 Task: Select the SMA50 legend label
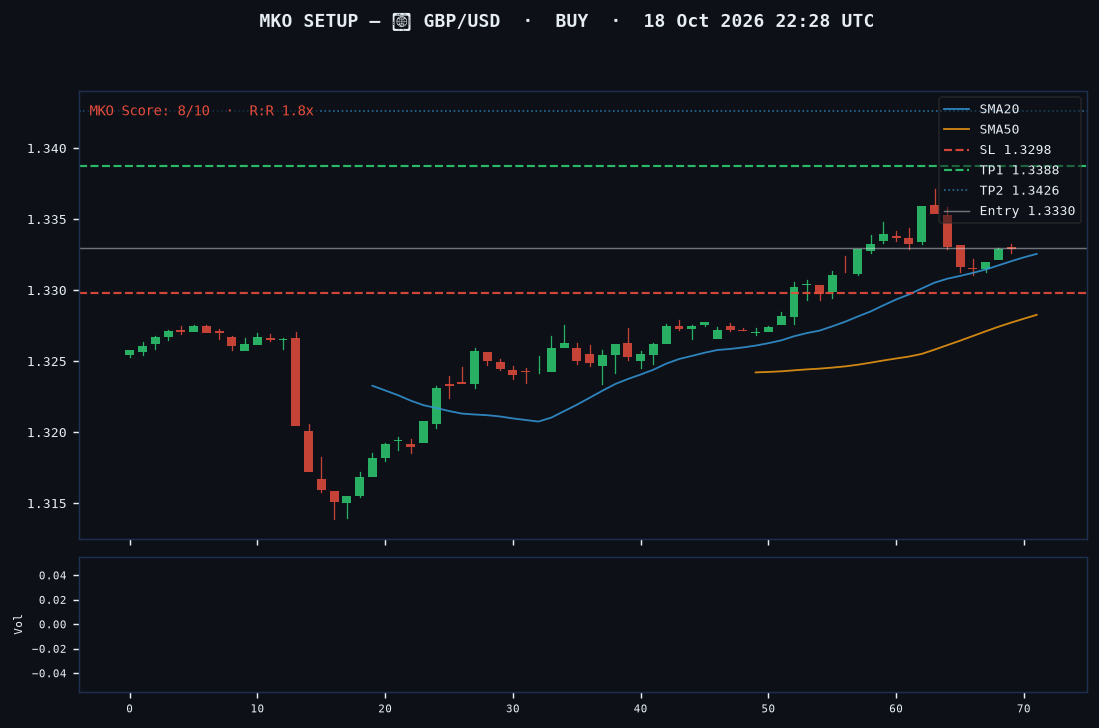pos(999,130)
